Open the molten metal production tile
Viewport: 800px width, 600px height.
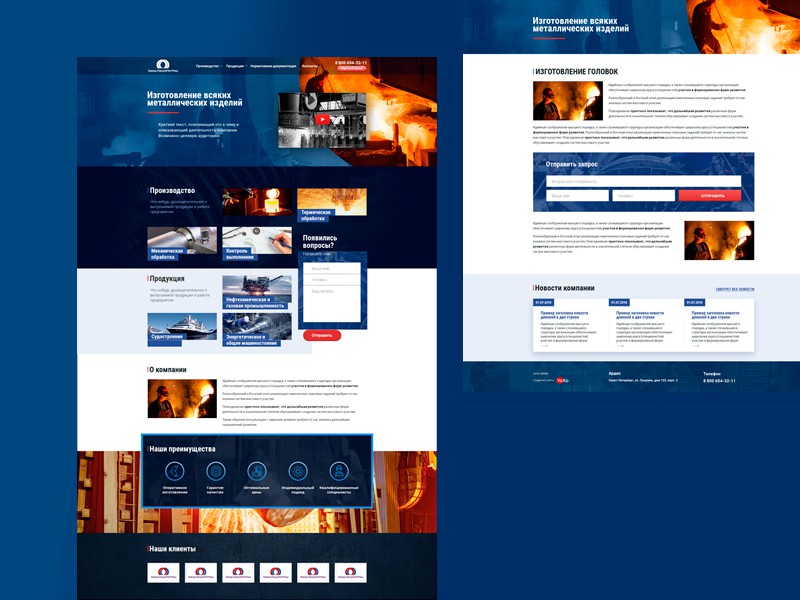pos(257,202)
